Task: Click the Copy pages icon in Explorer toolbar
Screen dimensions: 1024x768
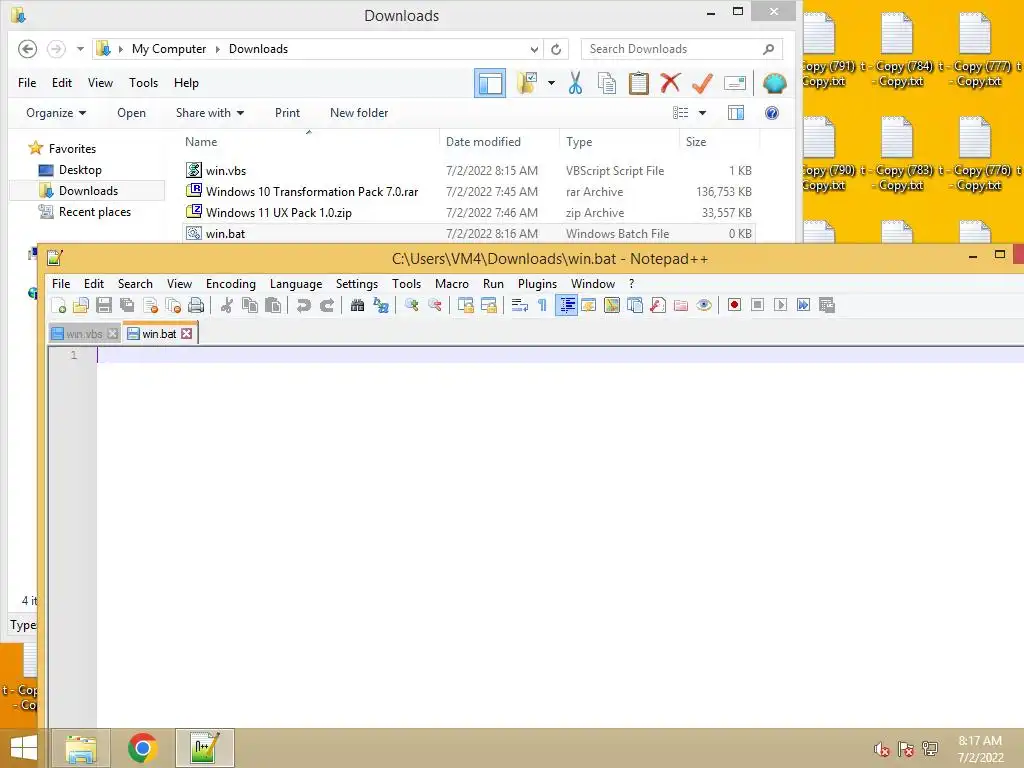Action: [x=607, y=83]
